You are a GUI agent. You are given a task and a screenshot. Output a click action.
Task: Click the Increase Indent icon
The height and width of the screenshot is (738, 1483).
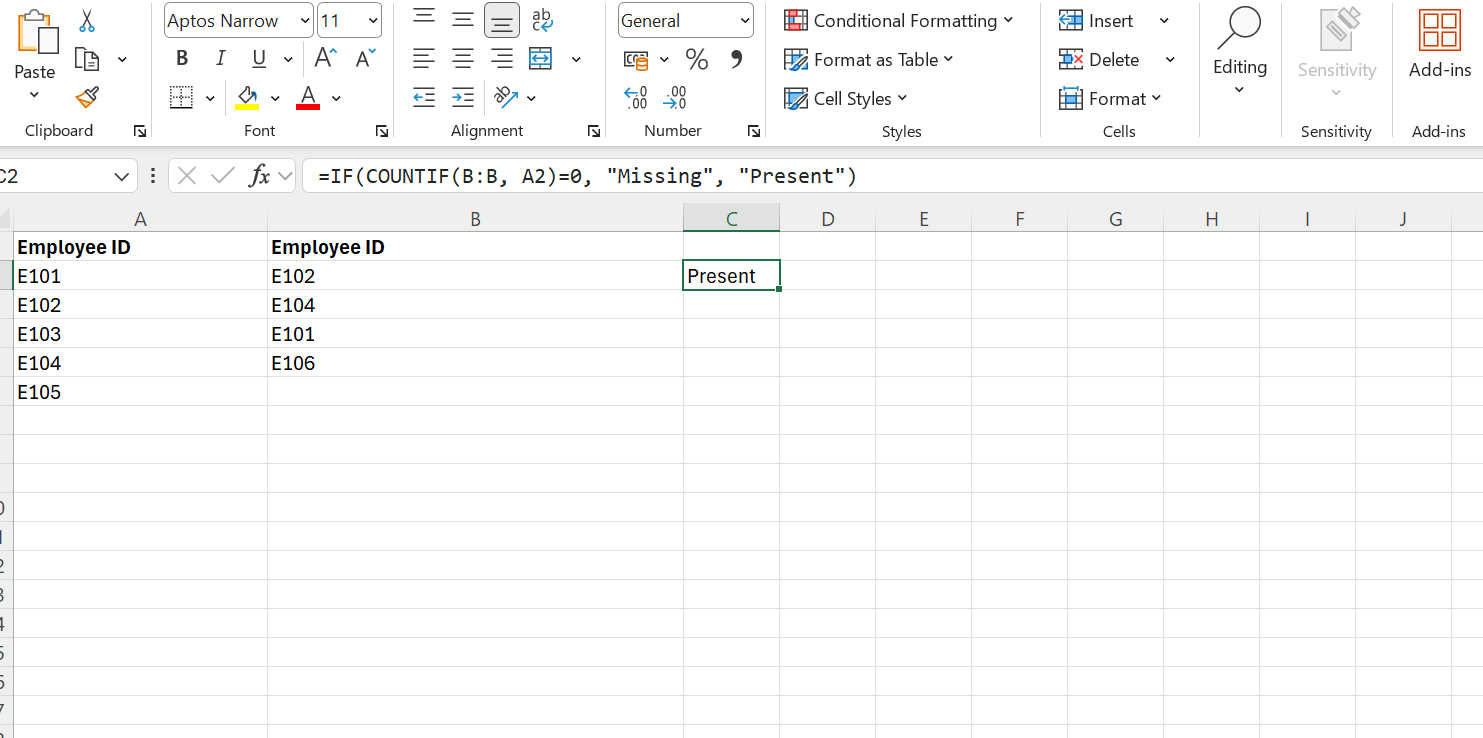[x=463, y=98]
